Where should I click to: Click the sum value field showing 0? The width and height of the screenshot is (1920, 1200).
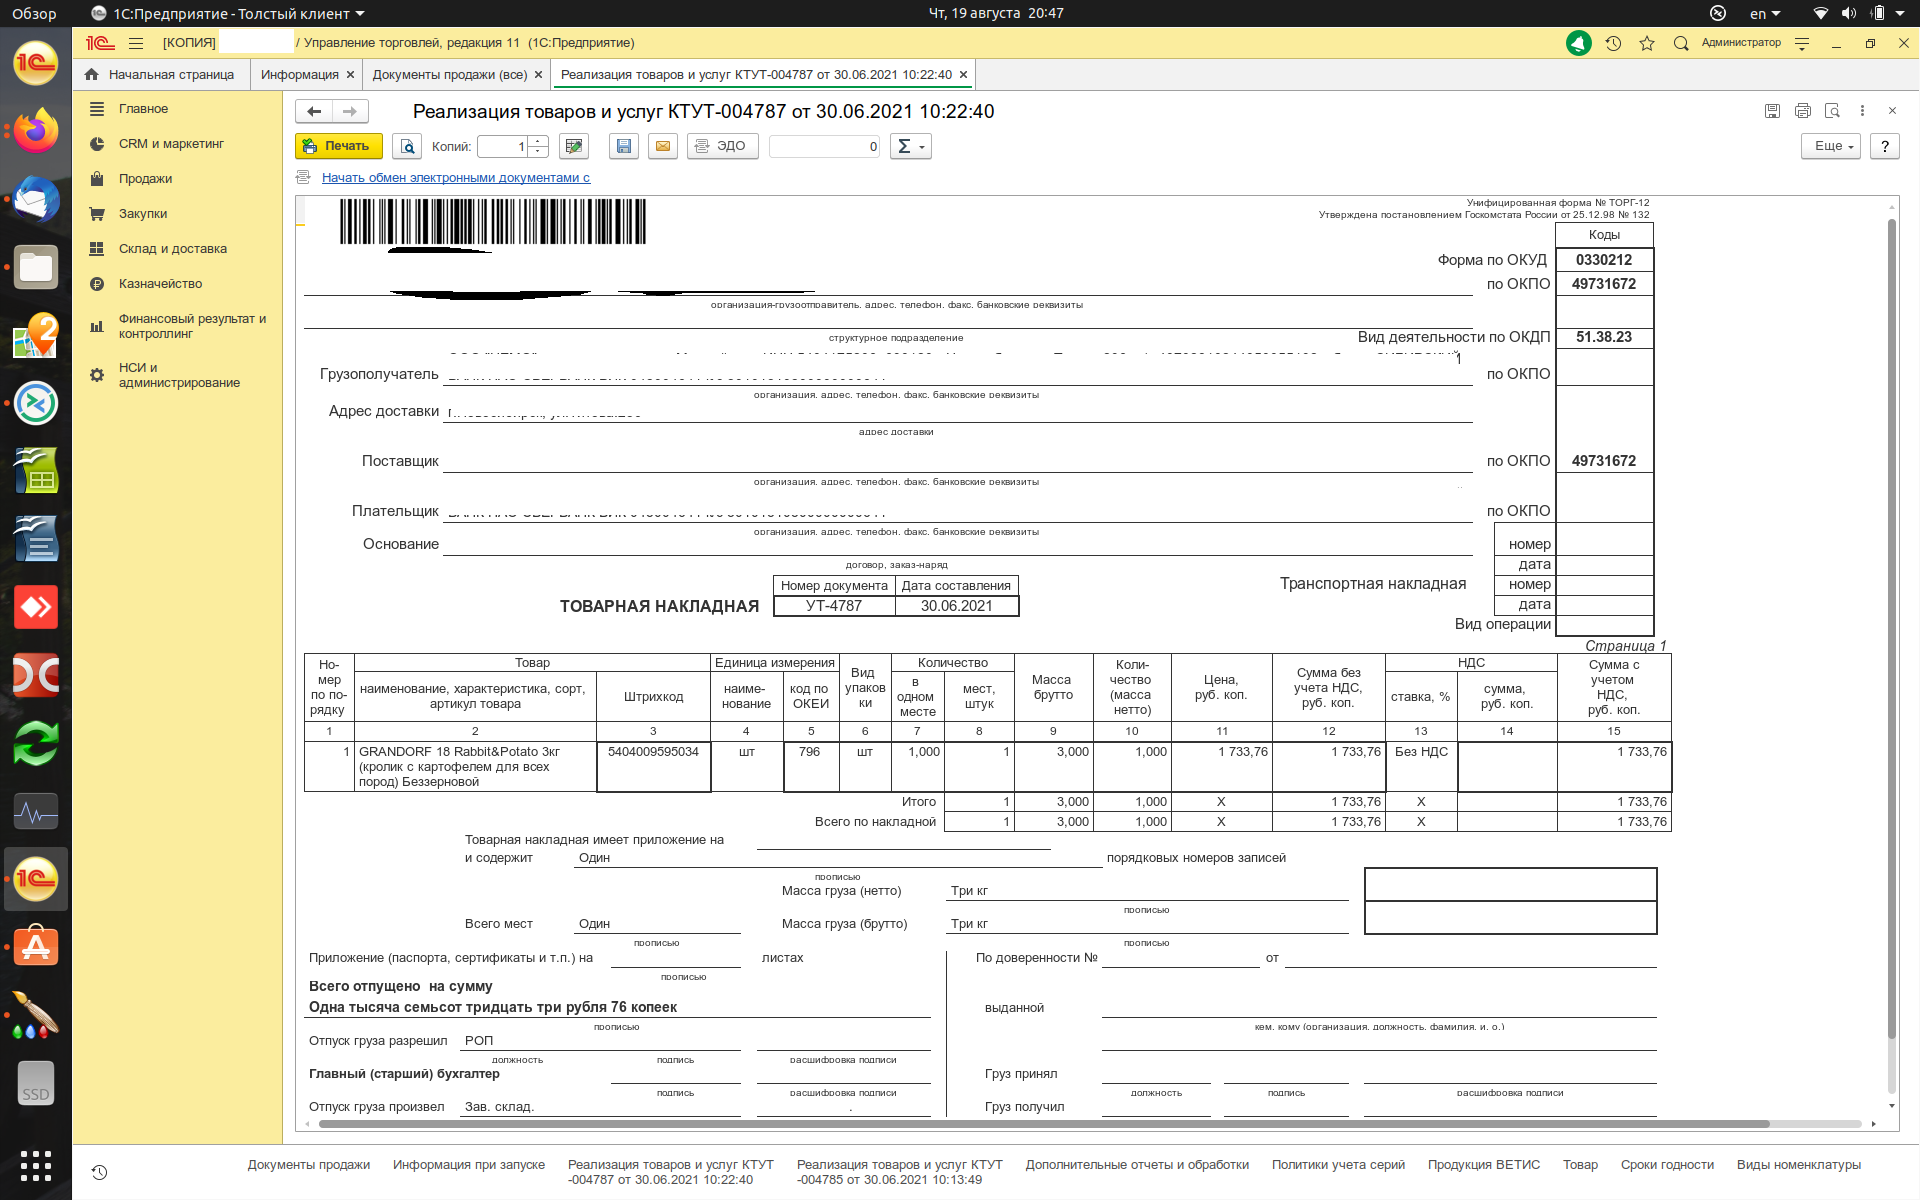[x=824, y=146]
